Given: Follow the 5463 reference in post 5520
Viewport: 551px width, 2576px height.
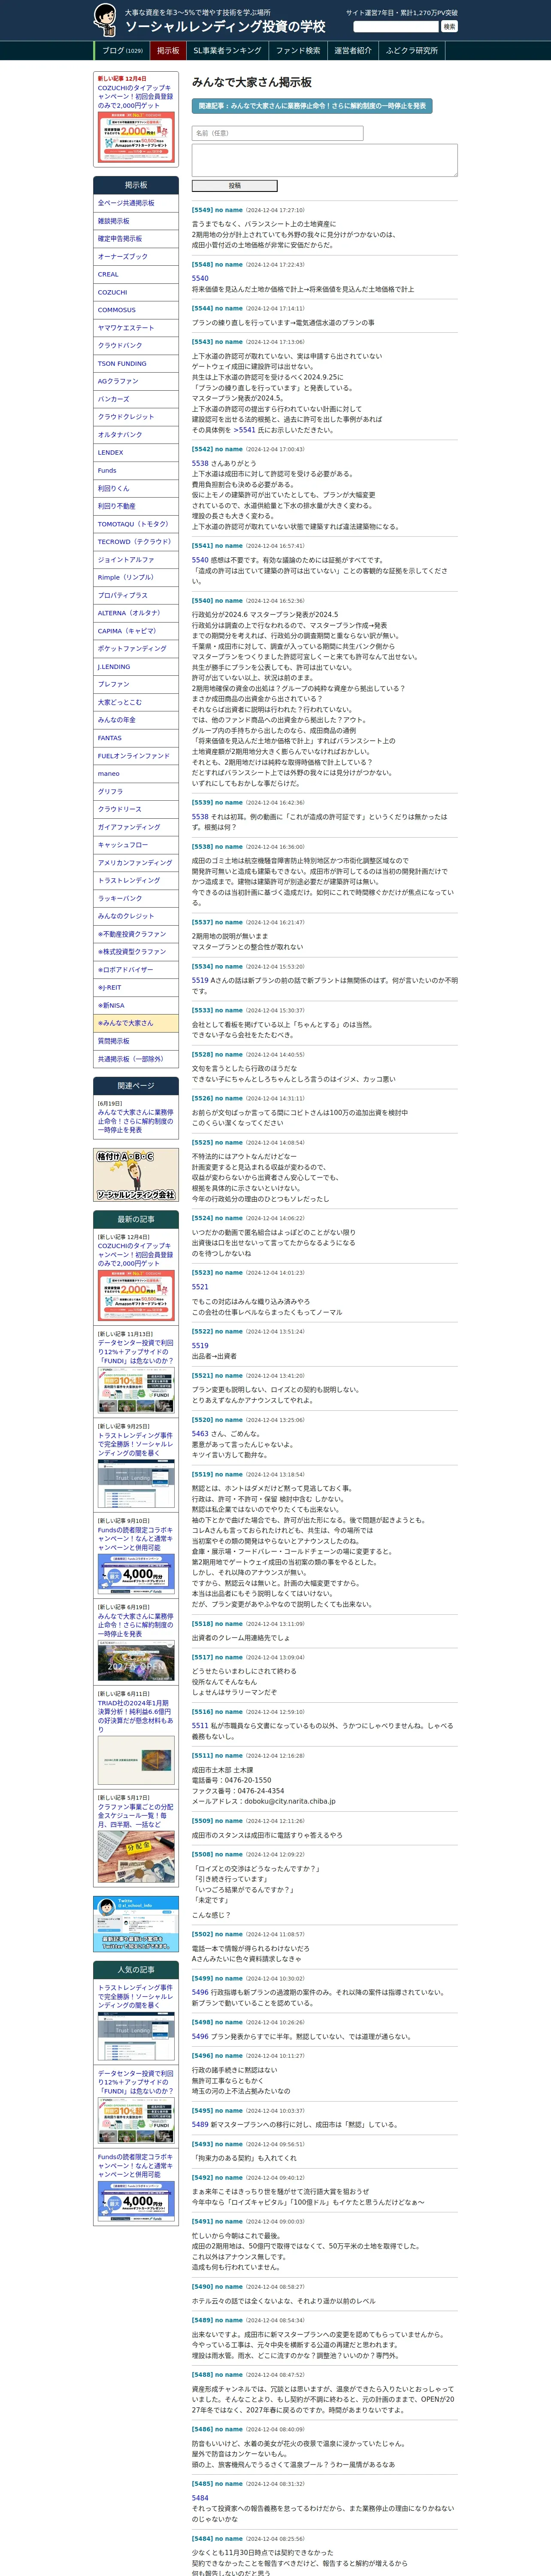Looking at the screenshot, I should point(200,1433).
